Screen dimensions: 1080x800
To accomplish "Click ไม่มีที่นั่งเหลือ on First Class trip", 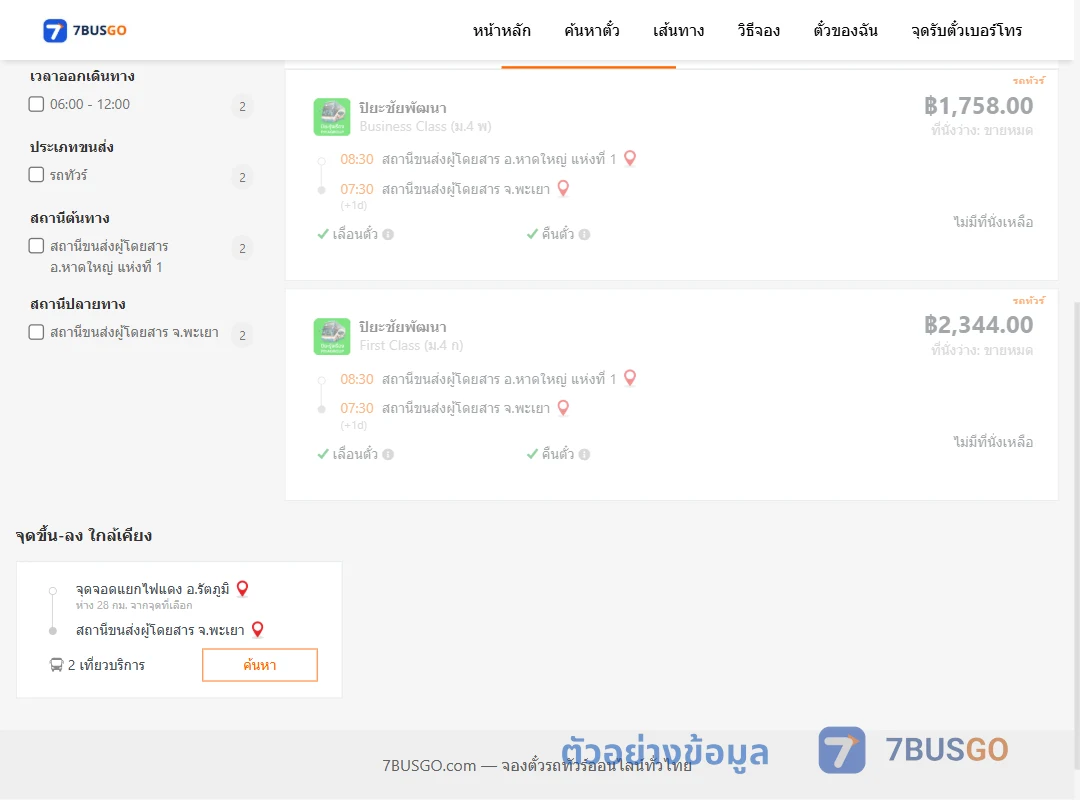I will coord(993,442).
